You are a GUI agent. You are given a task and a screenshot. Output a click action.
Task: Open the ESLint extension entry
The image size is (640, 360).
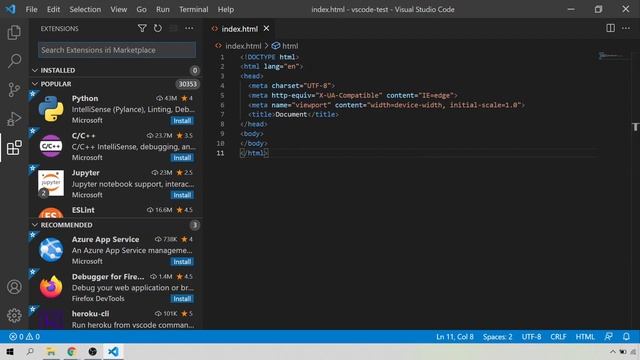116,211
